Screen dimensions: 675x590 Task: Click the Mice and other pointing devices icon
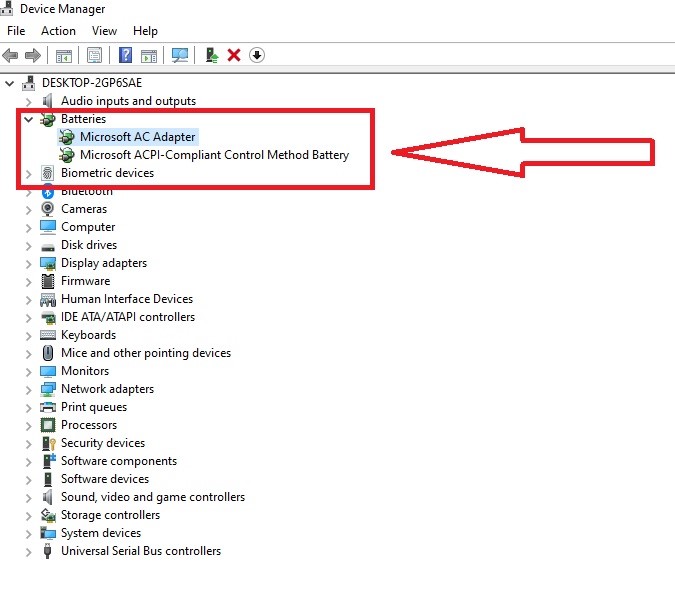[x=48, y=353]
